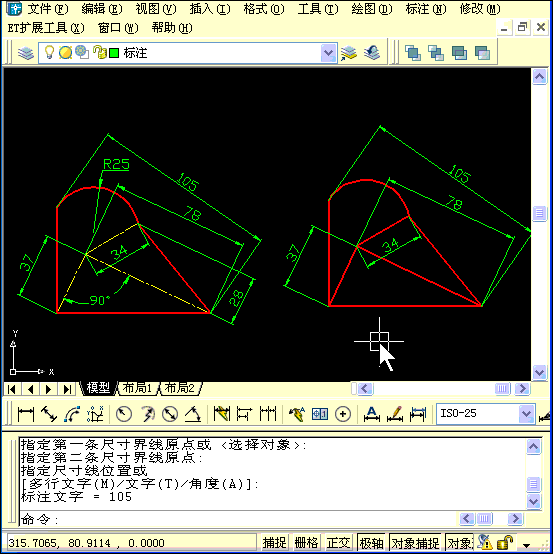Toggle the layer lock padlock icon
The height and width of the screenshot is (554, 553).
[x=99, y=52]
